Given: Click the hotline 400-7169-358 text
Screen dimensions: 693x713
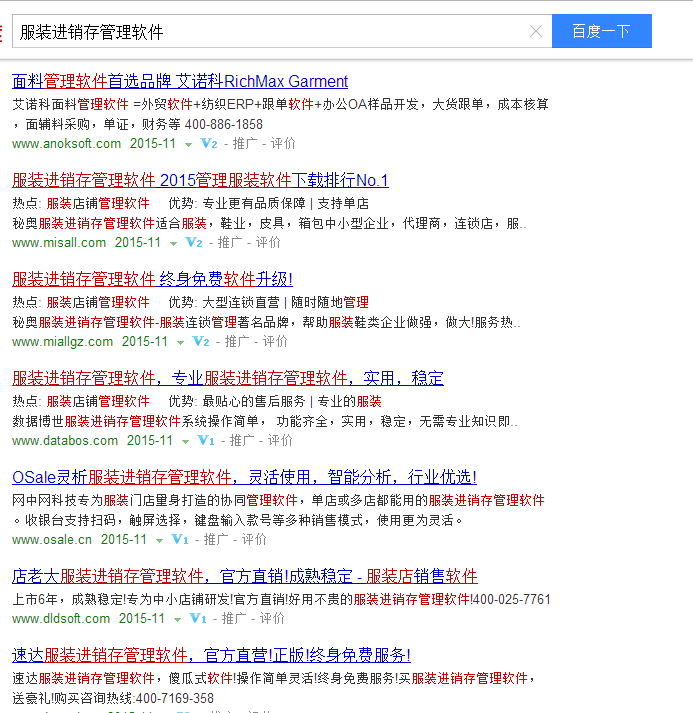Looking at the screenshot, I should click(175, 698).
